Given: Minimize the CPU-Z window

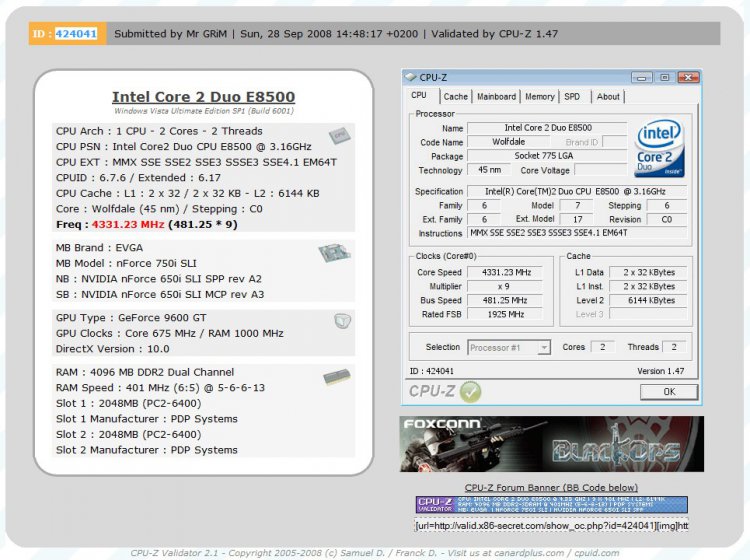Looking at the screenshot, I should pos(641,77).
